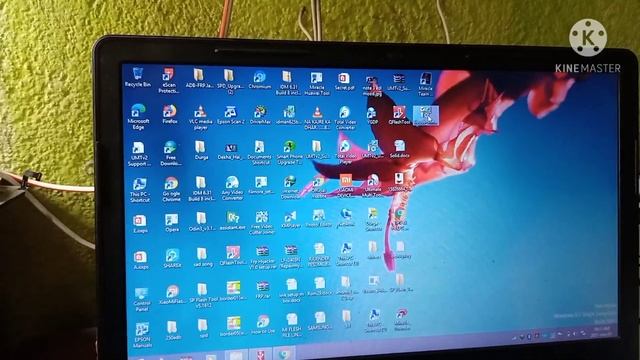Open Control Panel desktop icon

pyautogui.click(x=142, y=300)
